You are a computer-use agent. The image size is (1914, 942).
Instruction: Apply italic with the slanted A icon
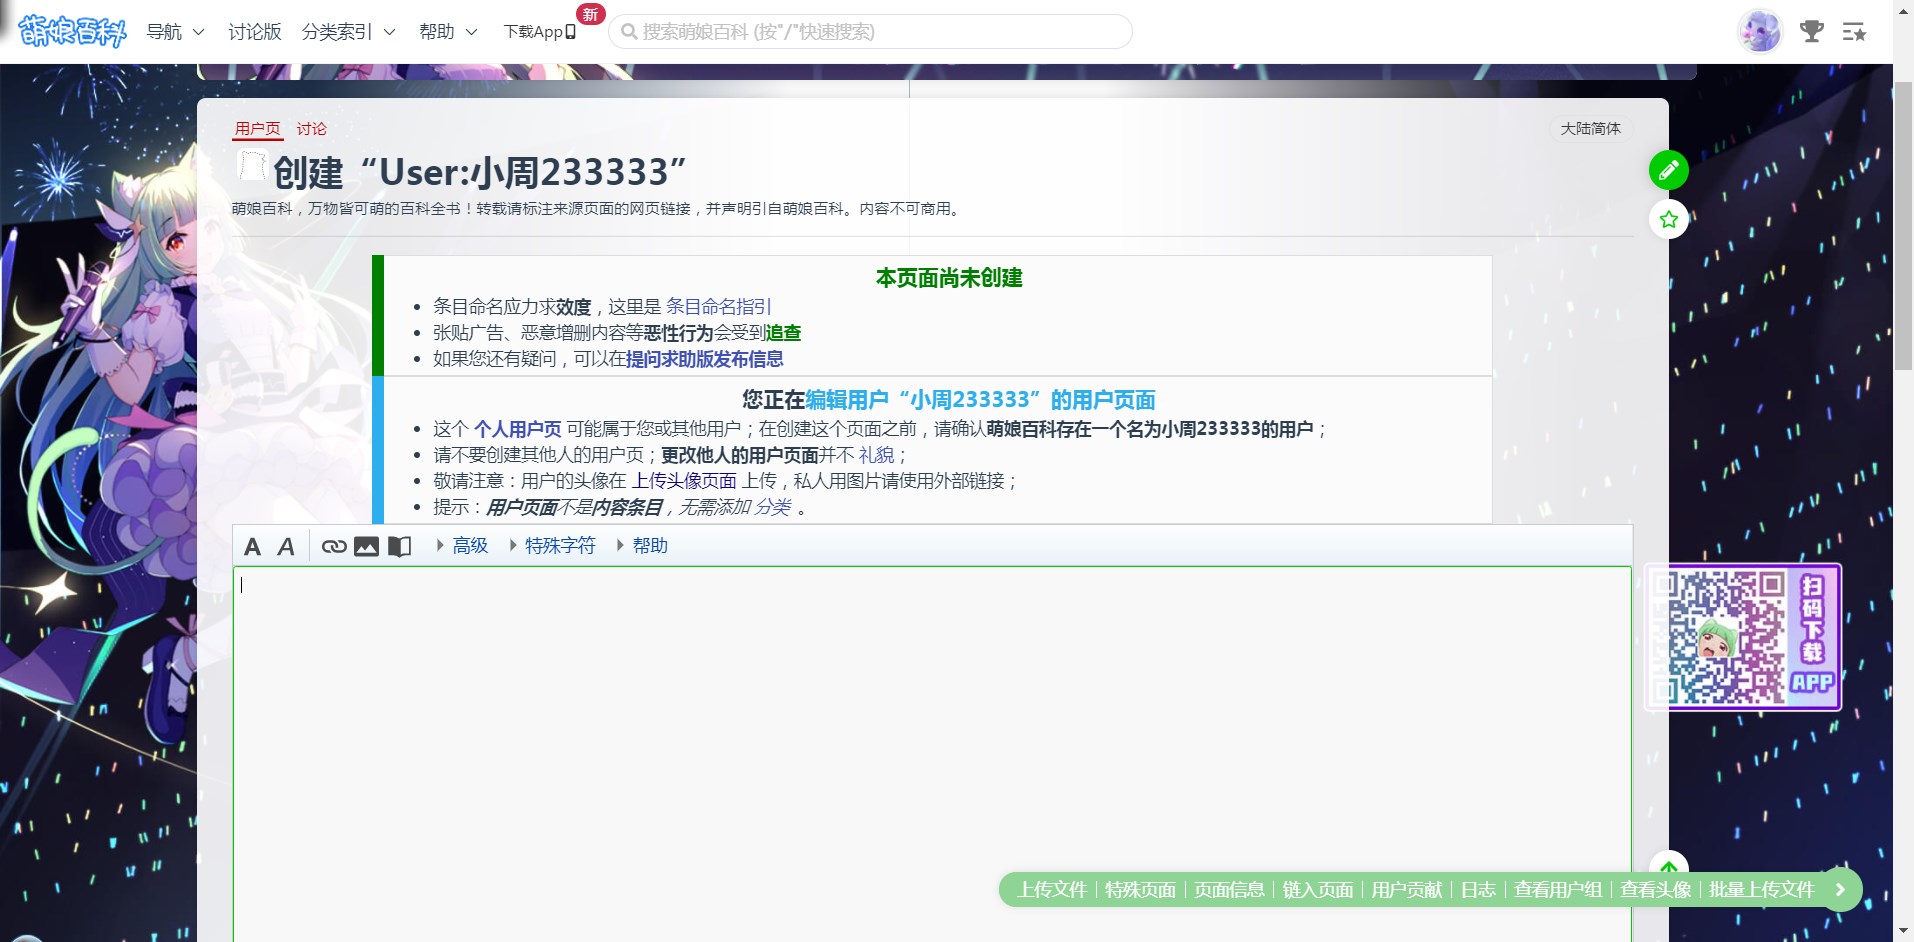[x=286, y=546]
